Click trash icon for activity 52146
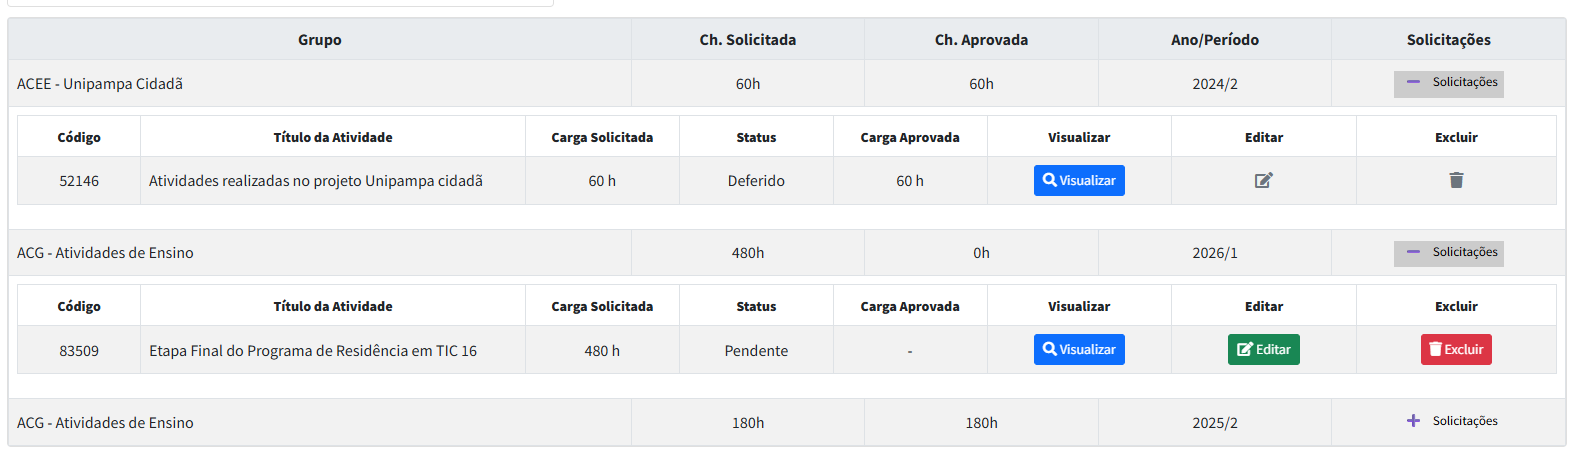This screenshot has height=450, width=1584. 1456,181
